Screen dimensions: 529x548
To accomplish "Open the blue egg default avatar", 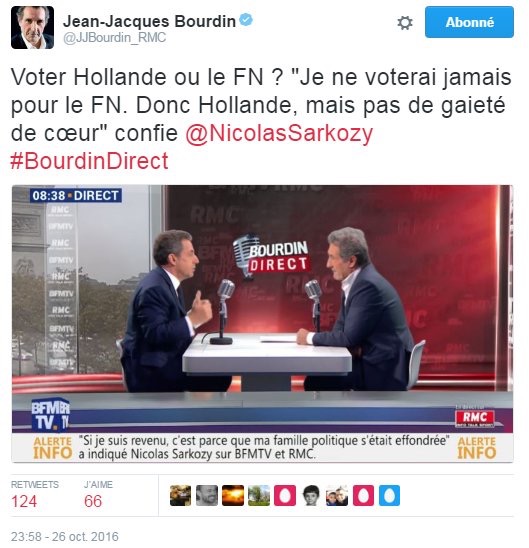I will pyautogui.click(x=389, y=496).
